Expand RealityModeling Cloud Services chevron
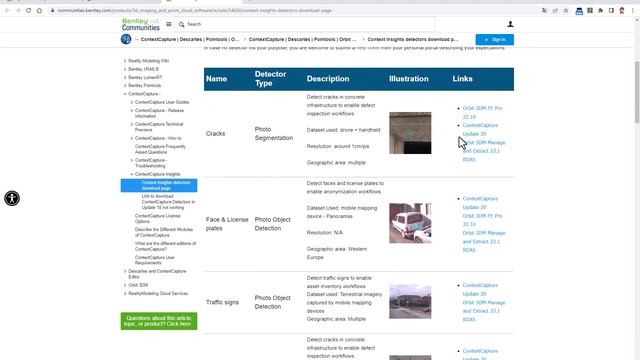 125,293
